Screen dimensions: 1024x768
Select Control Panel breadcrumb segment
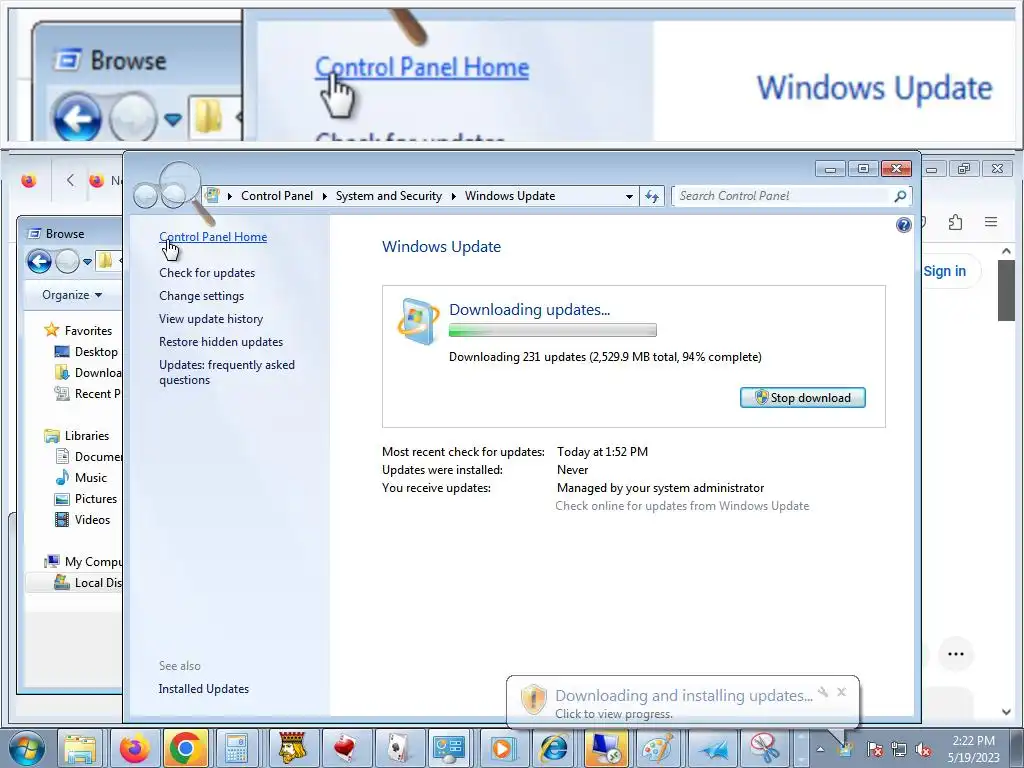pos(277,196)
